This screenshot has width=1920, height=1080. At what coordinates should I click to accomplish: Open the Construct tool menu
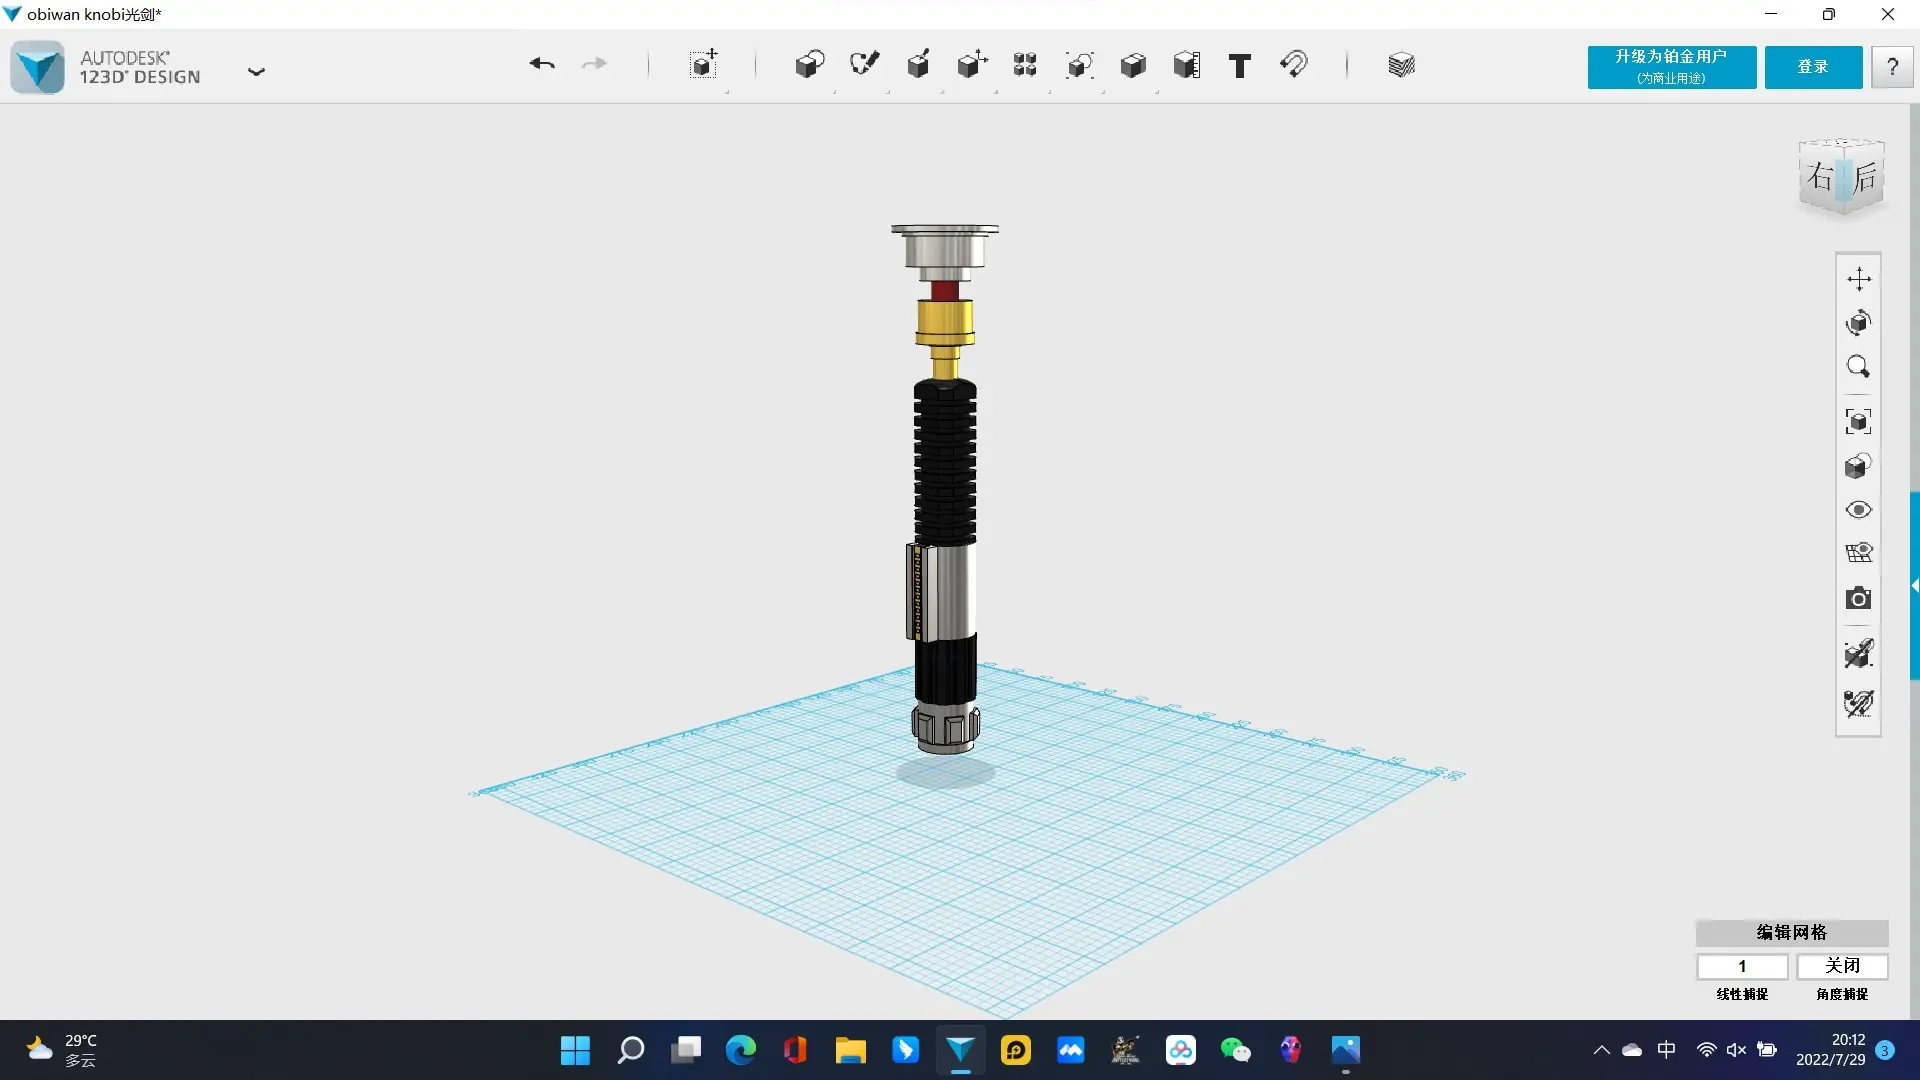(918, 65)
